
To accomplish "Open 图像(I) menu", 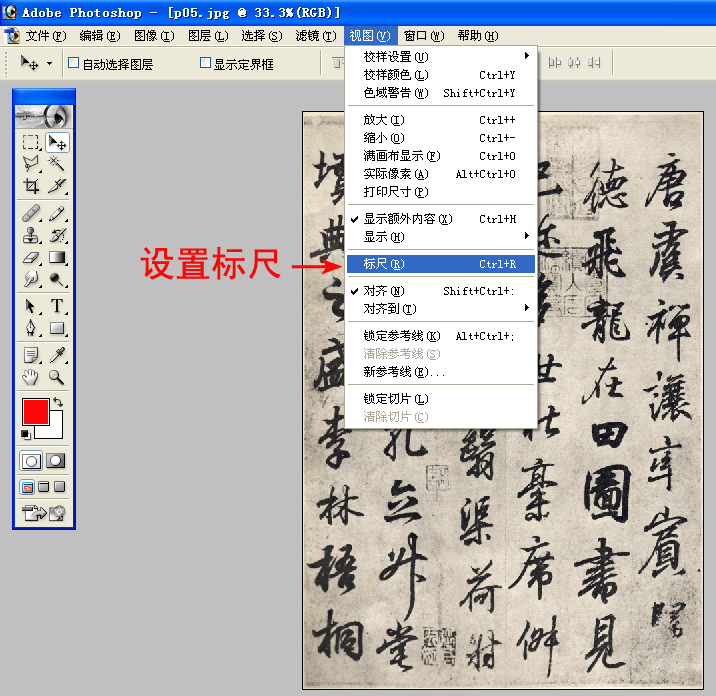I will 154,36.
